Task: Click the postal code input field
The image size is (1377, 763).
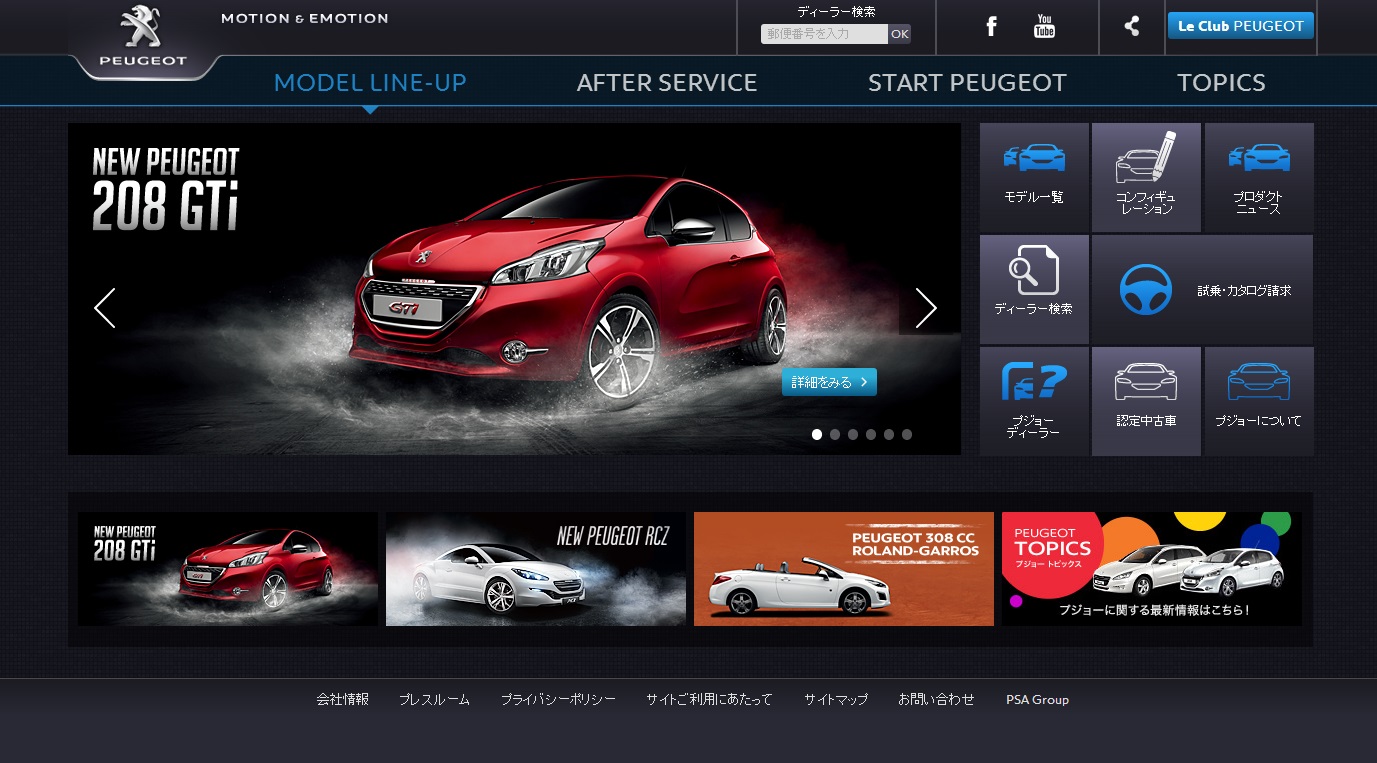Action: click(824, 34)
